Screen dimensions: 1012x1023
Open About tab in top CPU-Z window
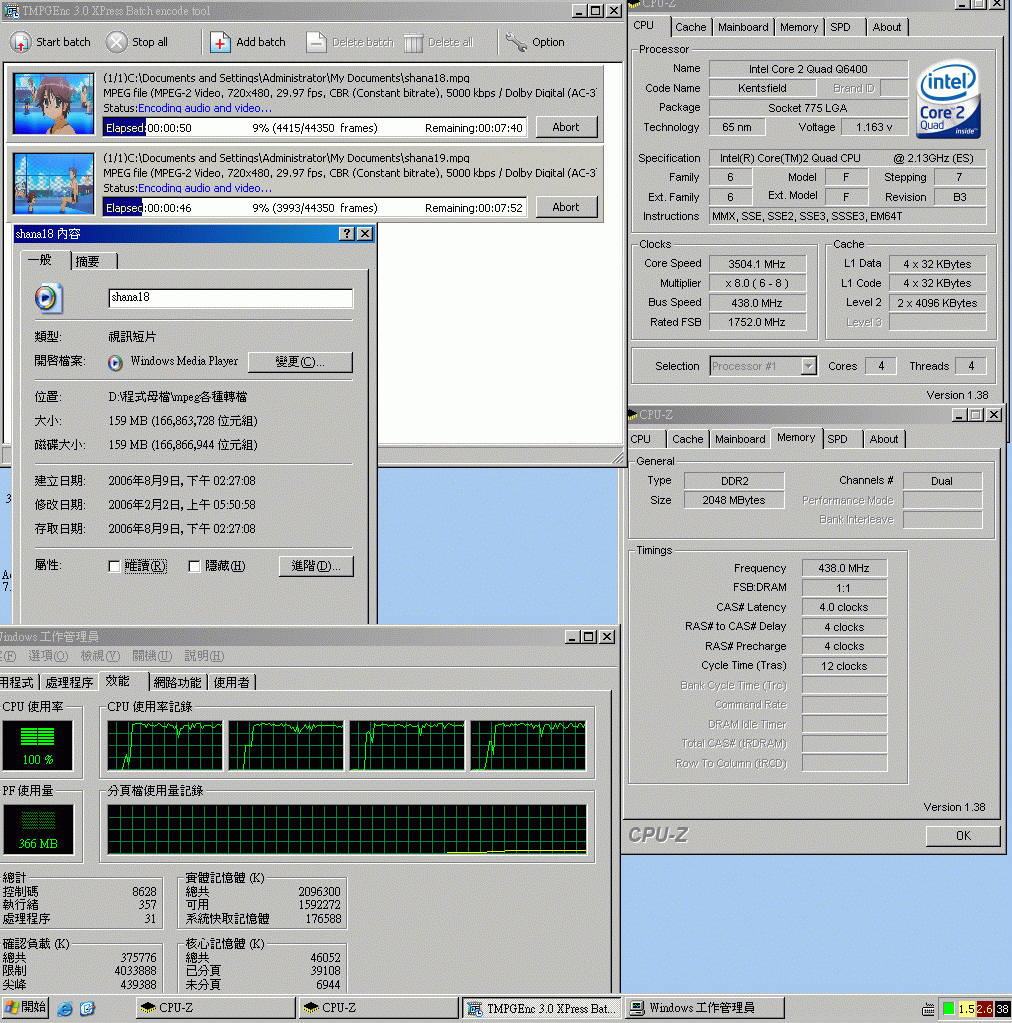tap(887, 27)
